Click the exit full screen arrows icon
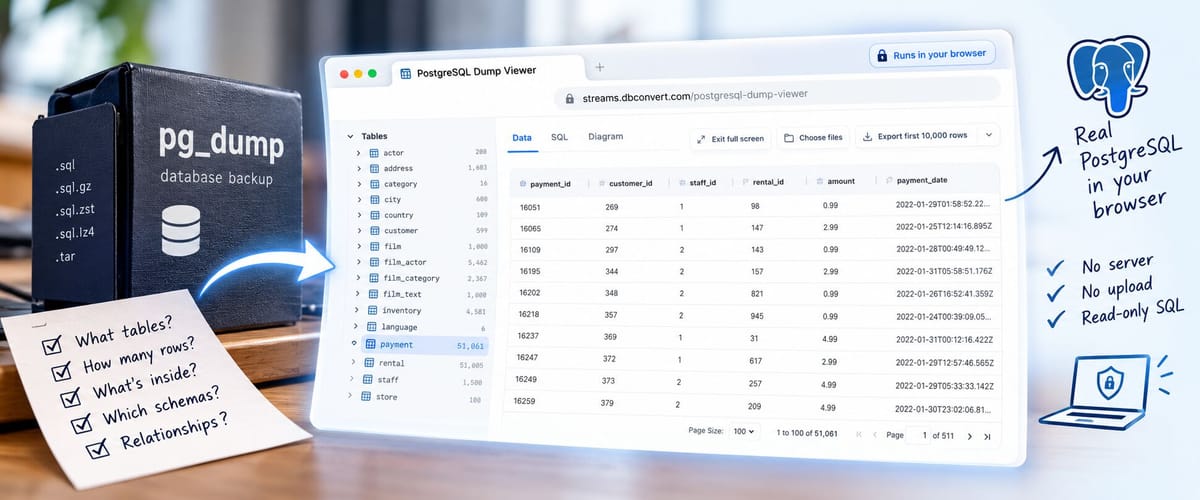1200x500 pixels. pyautogui.click(x=702, y=138)
